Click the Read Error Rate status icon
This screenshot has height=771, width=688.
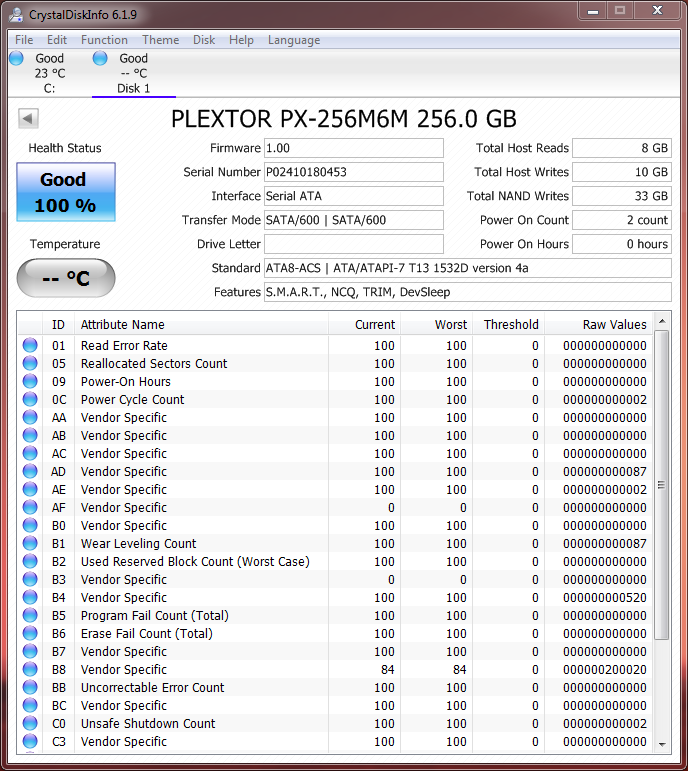click(30, 346)
